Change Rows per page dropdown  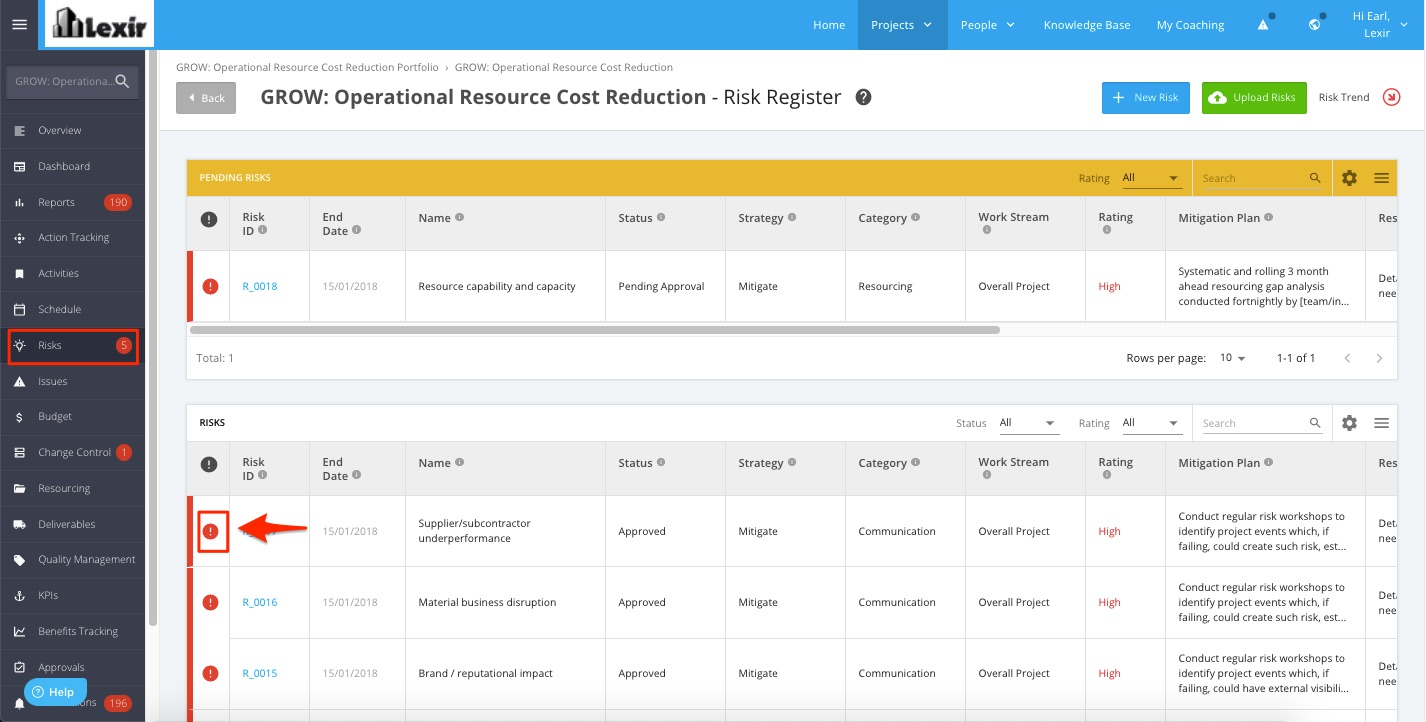point(1232,358)
